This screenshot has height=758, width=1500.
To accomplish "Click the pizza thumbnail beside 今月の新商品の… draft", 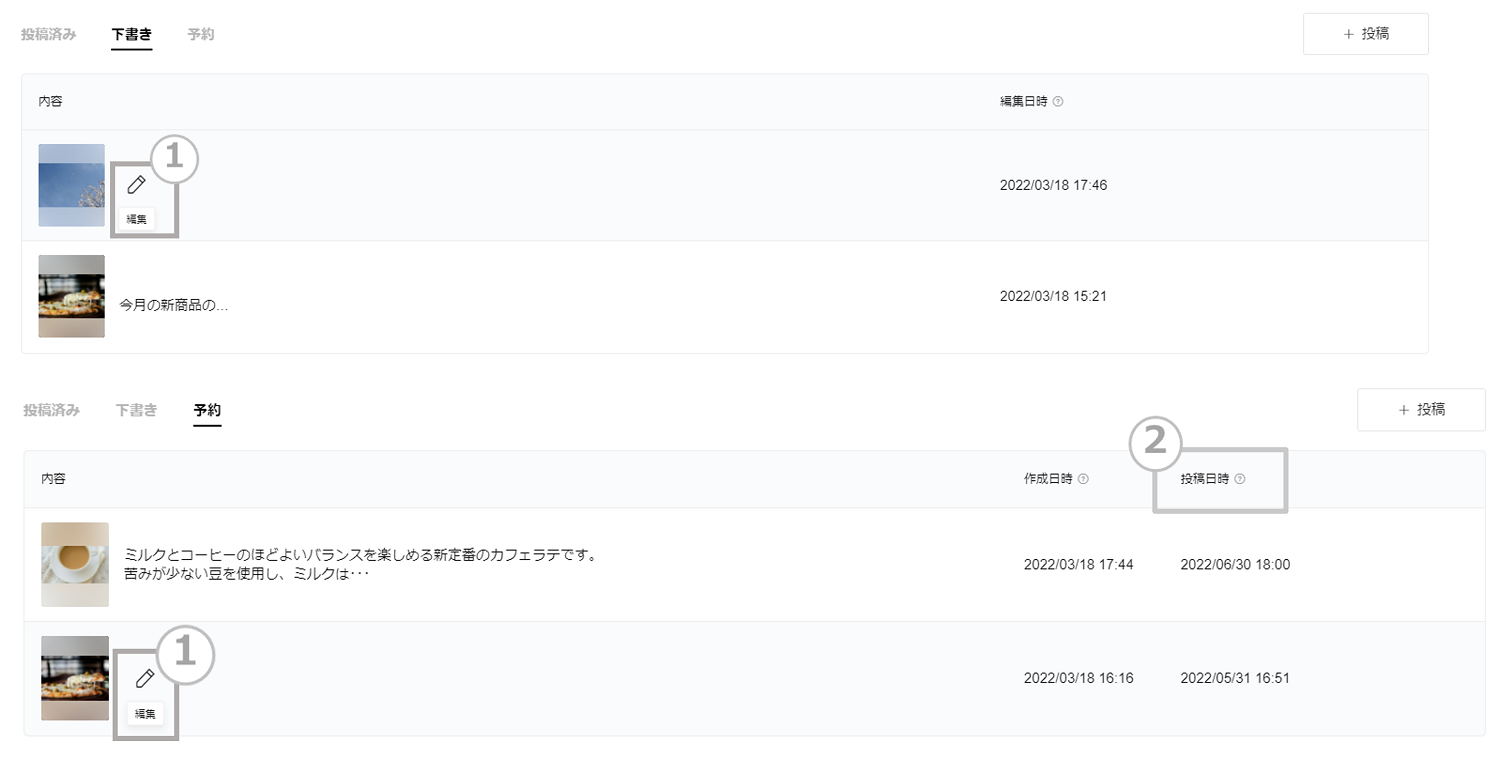I will click(x=71, y=296).
